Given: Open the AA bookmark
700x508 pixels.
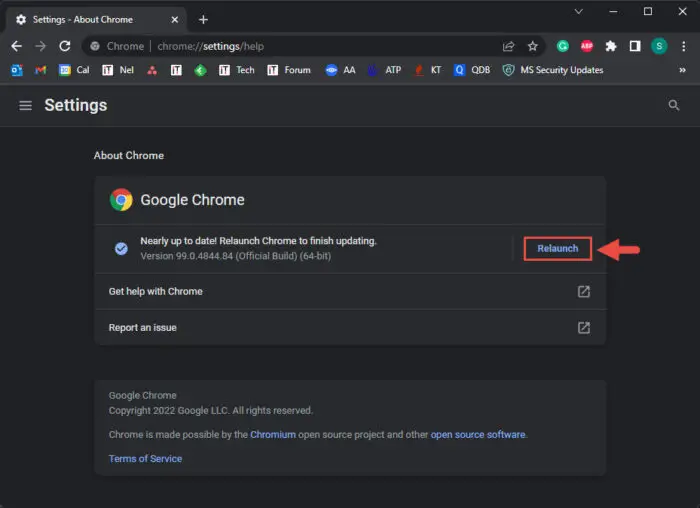Looking at the screenshot, I should (340, 70).
